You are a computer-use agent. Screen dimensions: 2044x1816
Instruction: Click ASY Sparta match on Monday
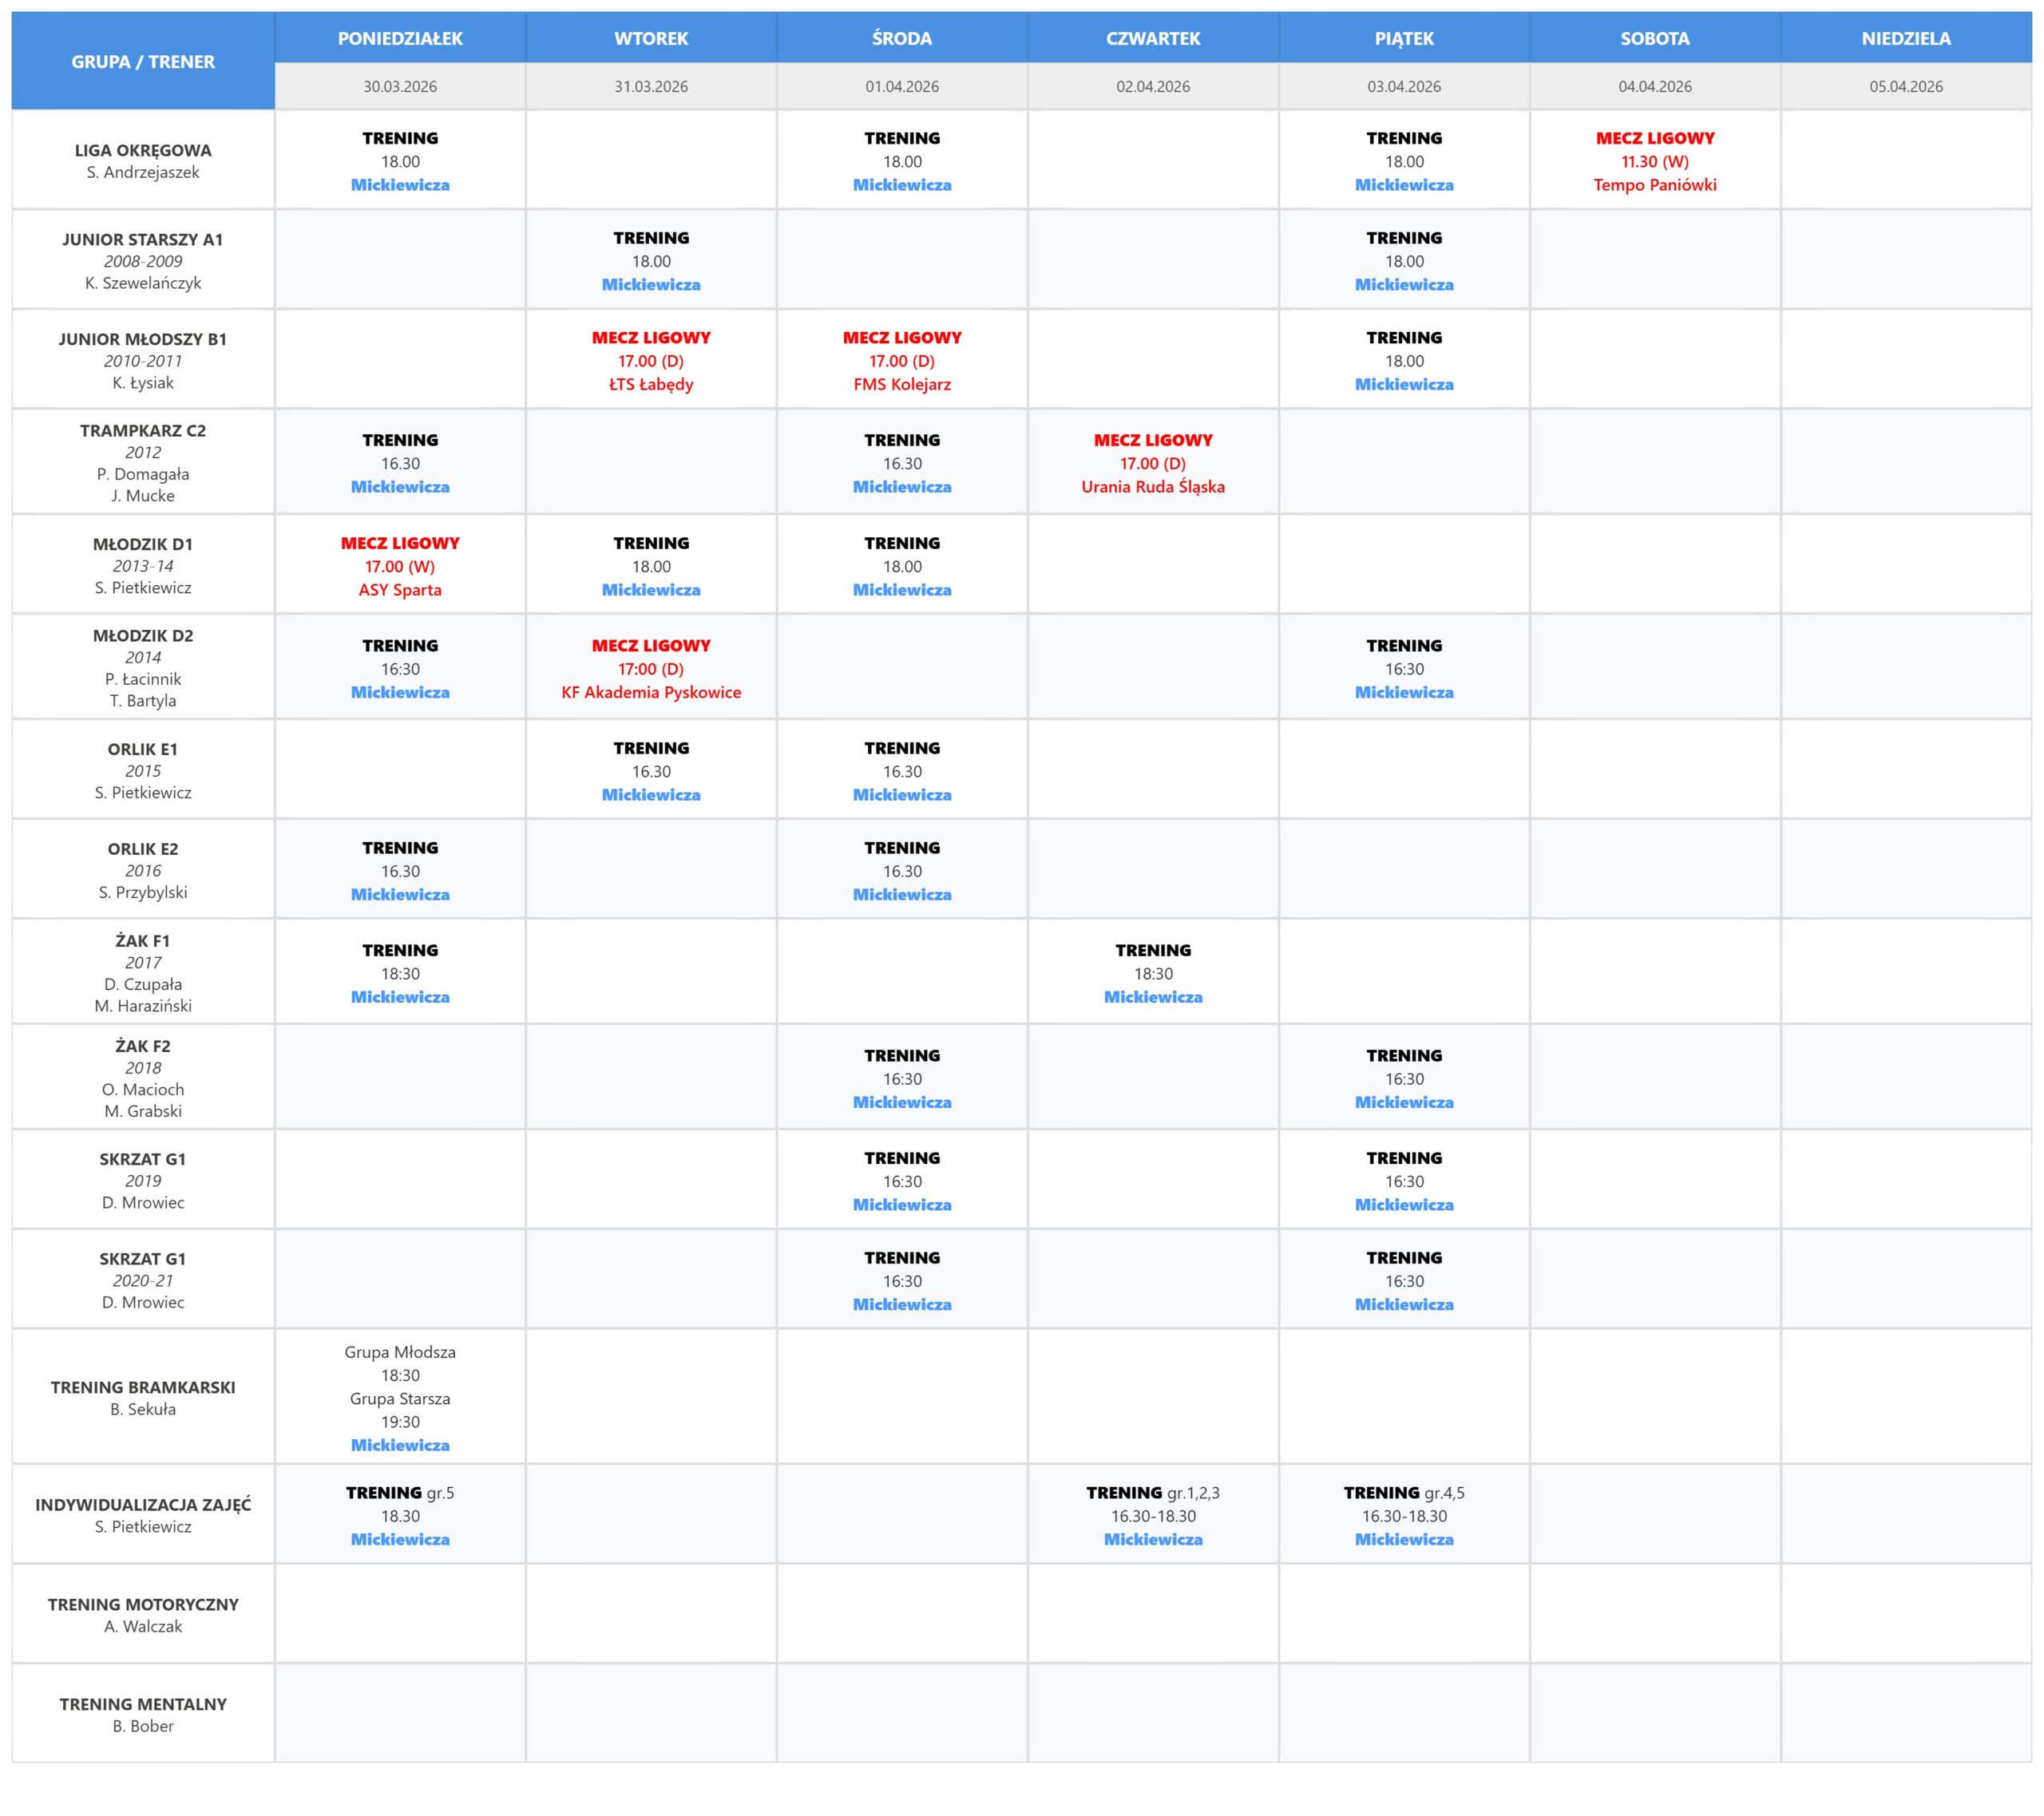(x=400, y=590)
